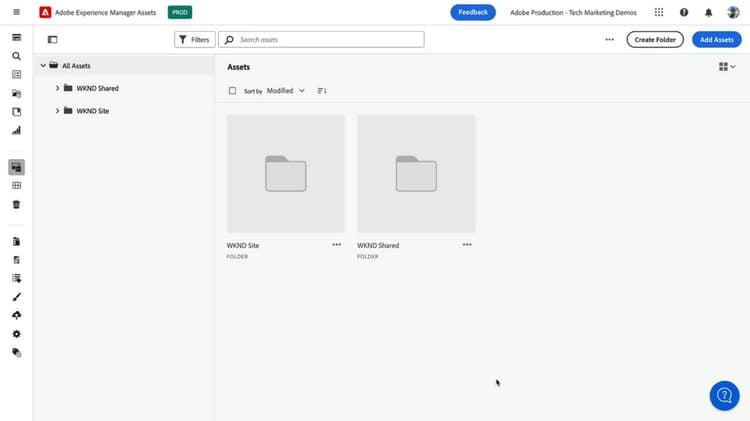Click the Assets heading text
Image resolution: width=750 pixels, height=421 pixels.
239,67
